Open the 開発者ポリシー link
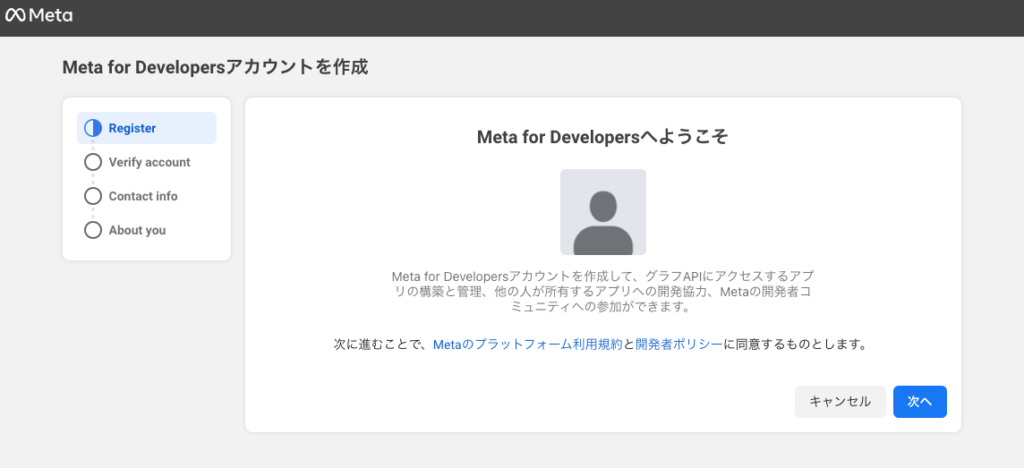 tap(679, 344)
